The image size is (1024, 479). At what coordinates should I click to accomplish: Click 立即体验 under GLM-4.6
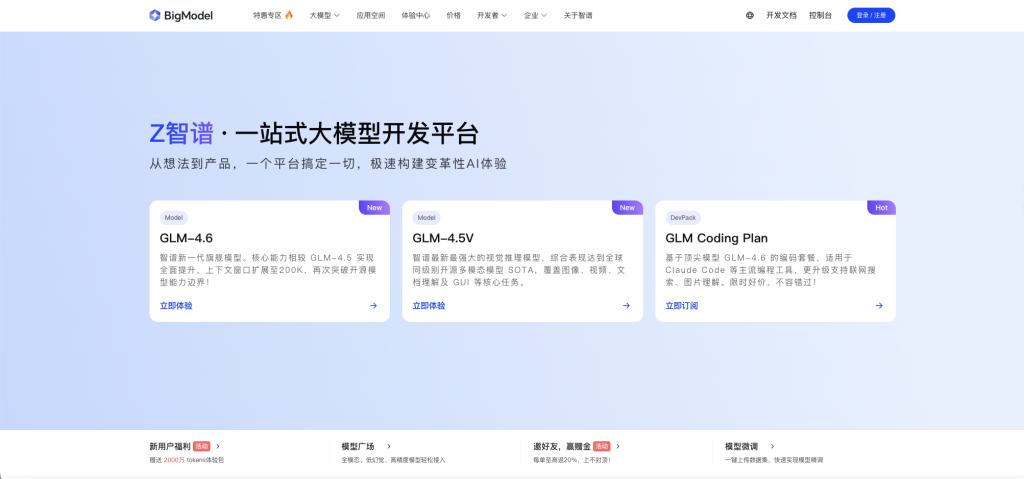tap(176, 306)
